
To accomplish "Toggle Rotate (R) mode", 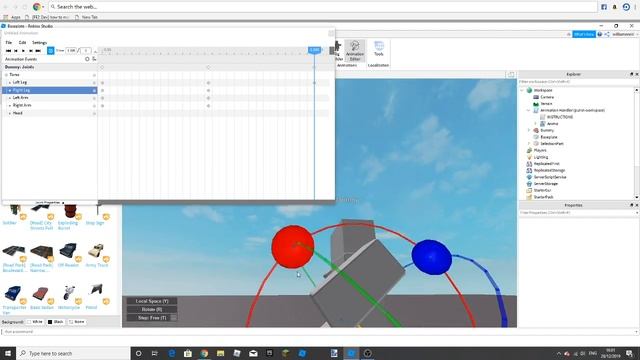I will click(x=152, y=309).
